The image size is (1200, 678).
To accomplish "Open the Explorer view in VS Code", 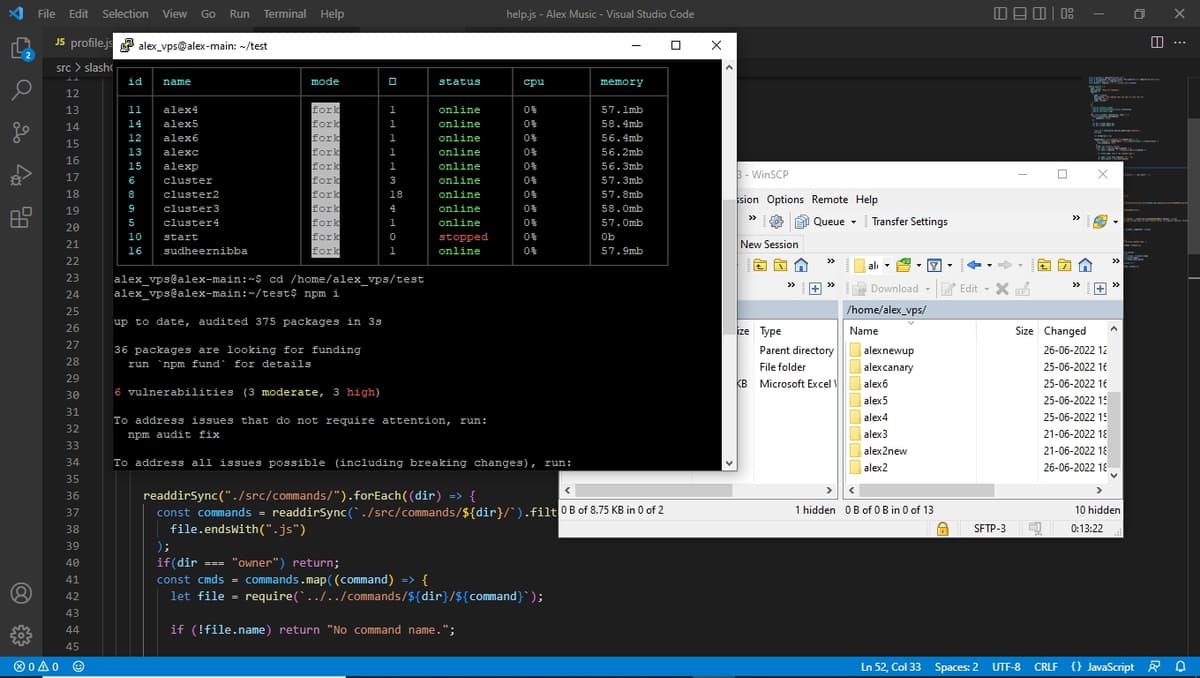I will pyautogui.click(x=22, y=49).
